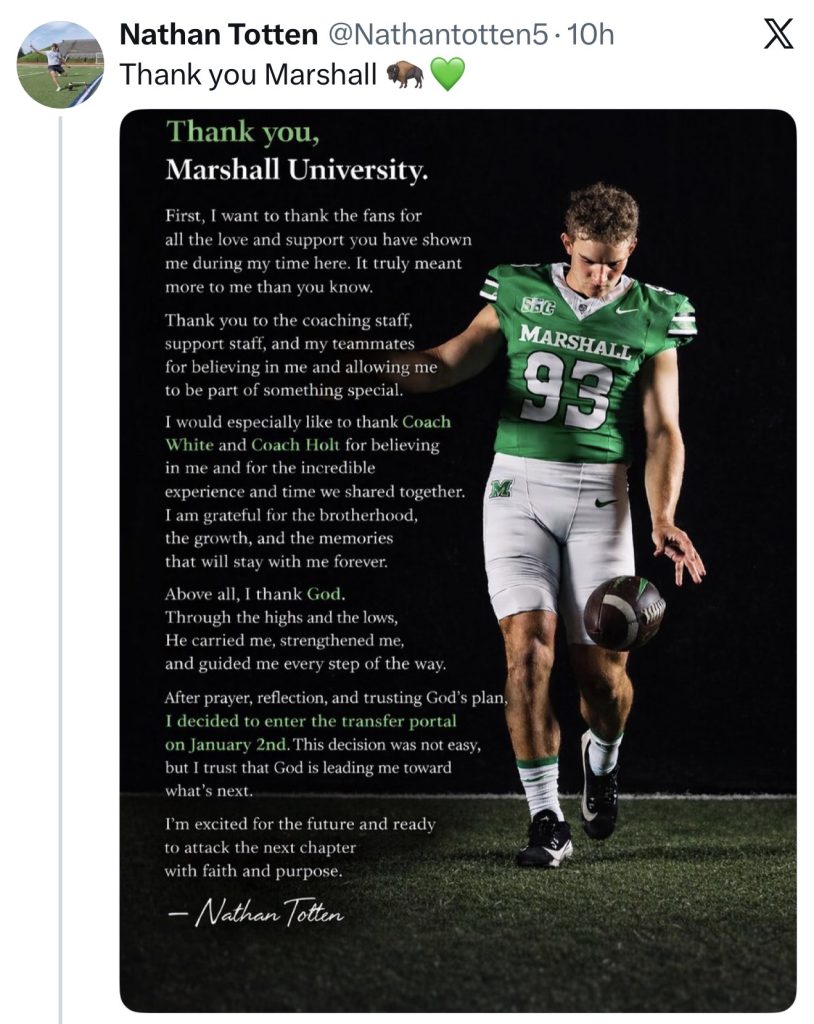The height and width of the screenshot is (1024, 814).
Task: Open Nathan Totten's profile avatar
Action: coord(60,65)
